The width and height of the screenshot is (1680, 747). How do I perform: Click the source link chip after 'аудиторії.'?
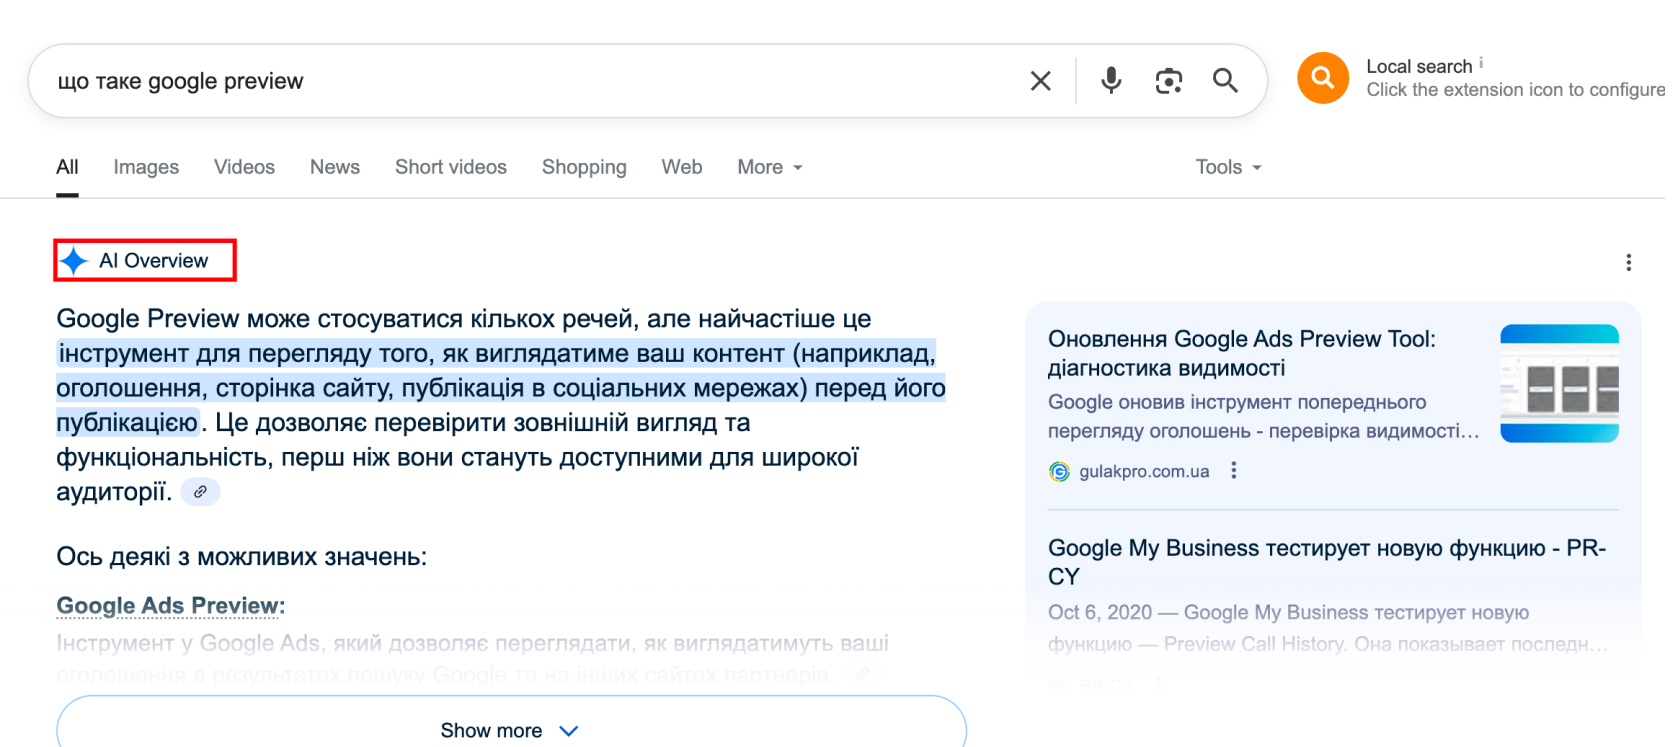click(x=200, y=492)
